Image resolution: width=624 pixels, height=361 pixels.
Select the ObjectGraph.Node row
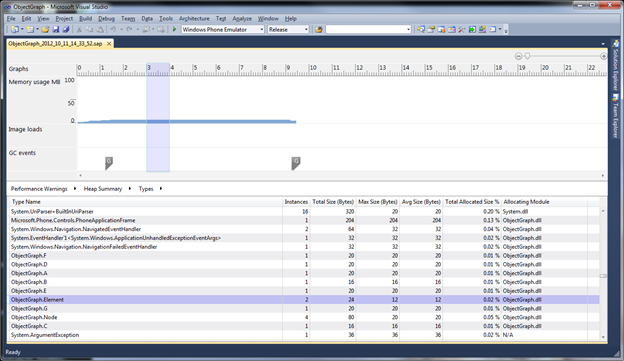point(304,317)
